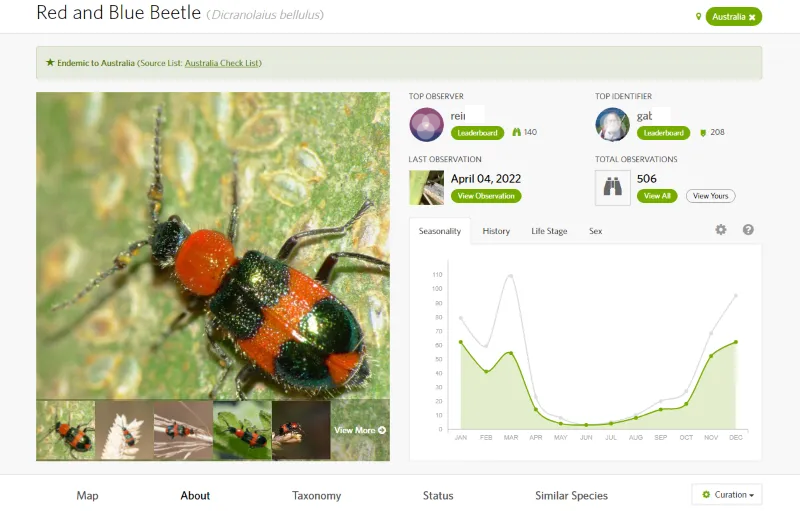Expand the Curation dropdown
This screenshot has height=511, width=800.
(x=727, y=495)
